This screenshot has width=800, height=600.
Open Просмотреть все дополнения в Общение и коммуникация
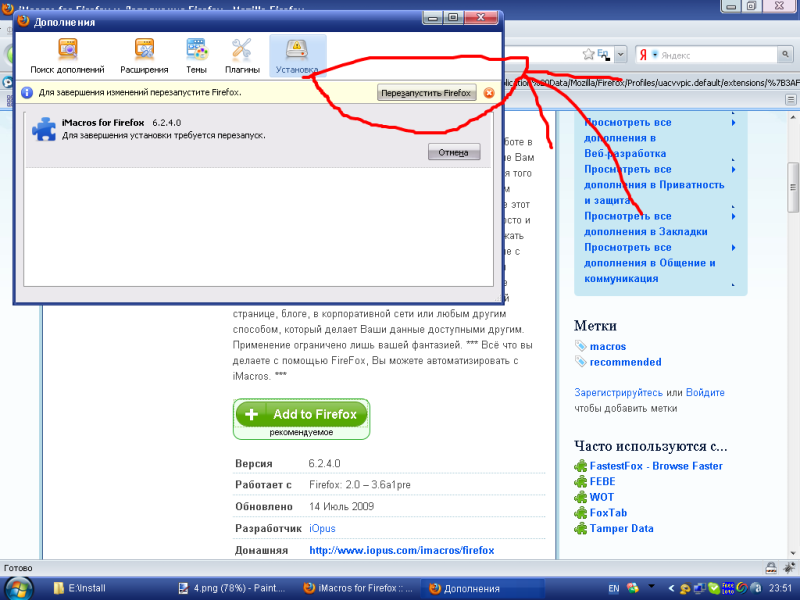pyautogui.click(x=649, y=263)
